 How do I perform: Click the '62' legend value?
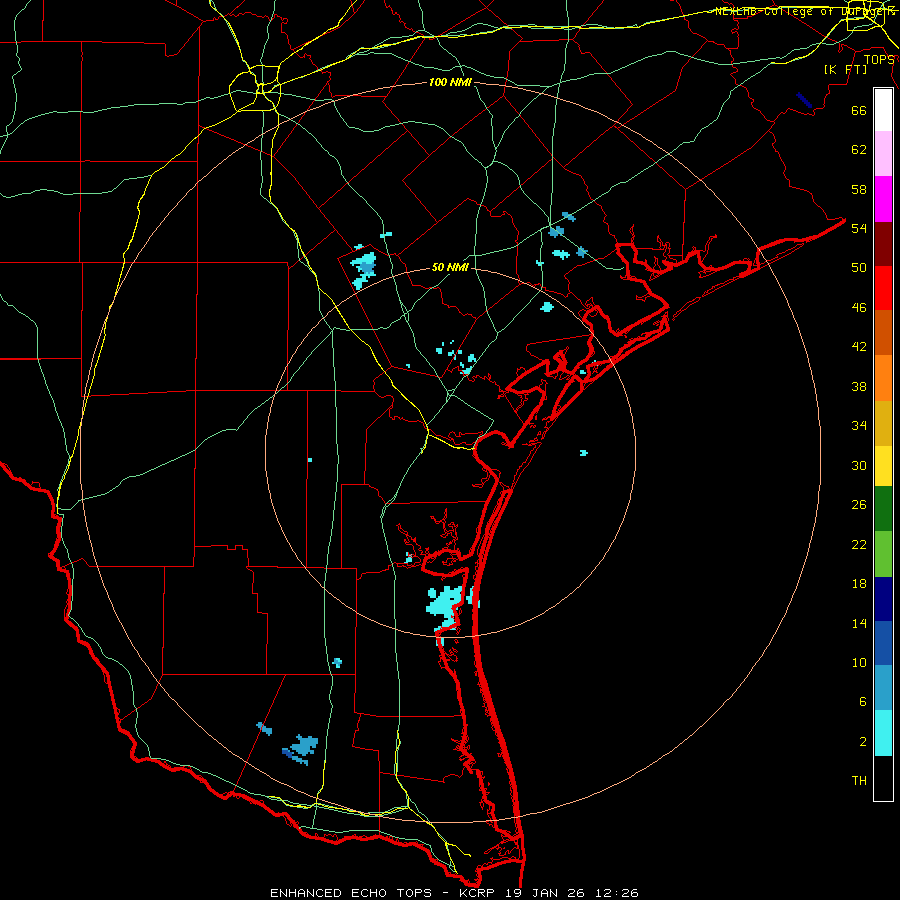point(859,150)
